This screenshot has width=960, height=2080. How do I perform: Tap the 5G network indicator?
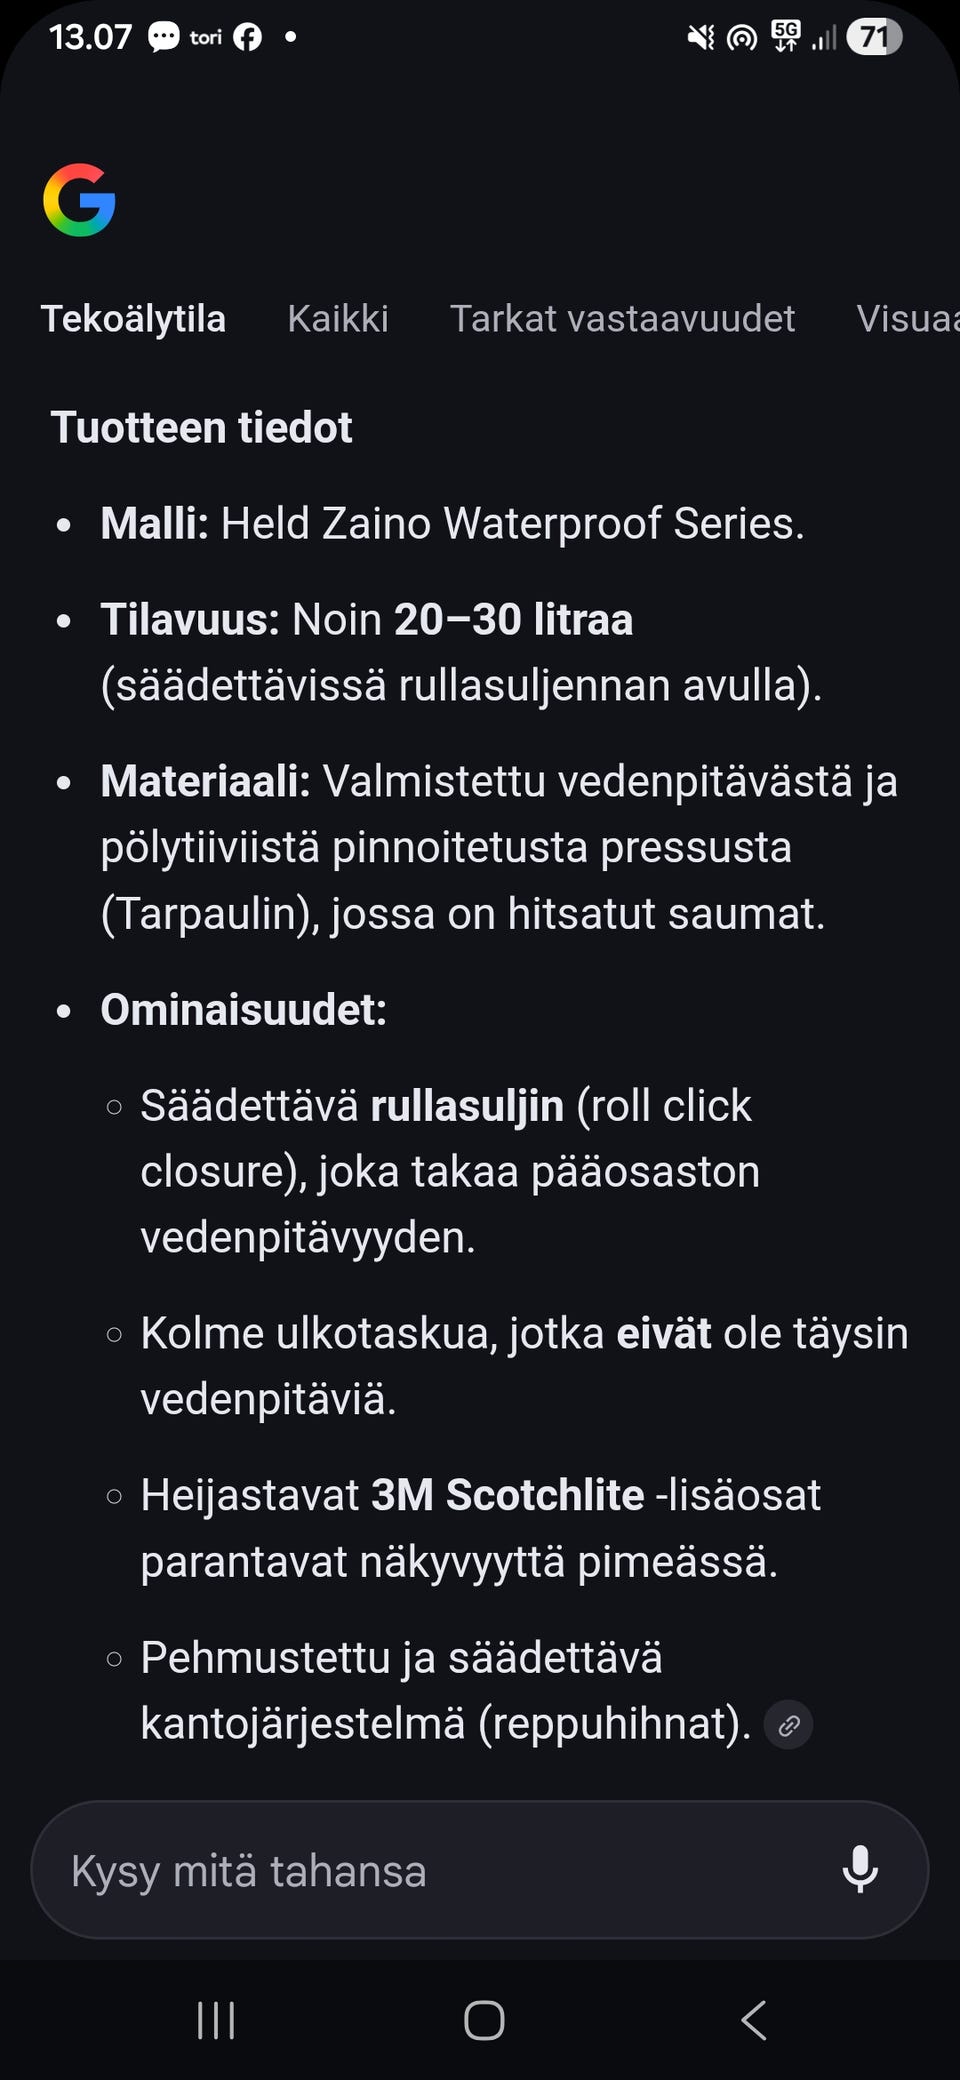tap(786, 36)
